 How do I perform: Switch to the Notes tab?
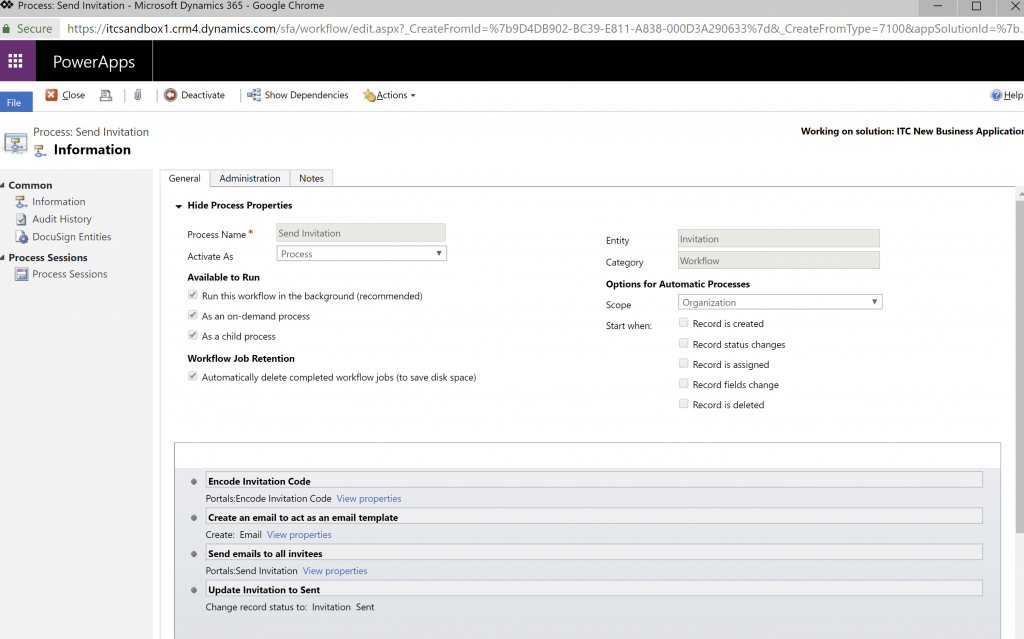tap(312, 178)
